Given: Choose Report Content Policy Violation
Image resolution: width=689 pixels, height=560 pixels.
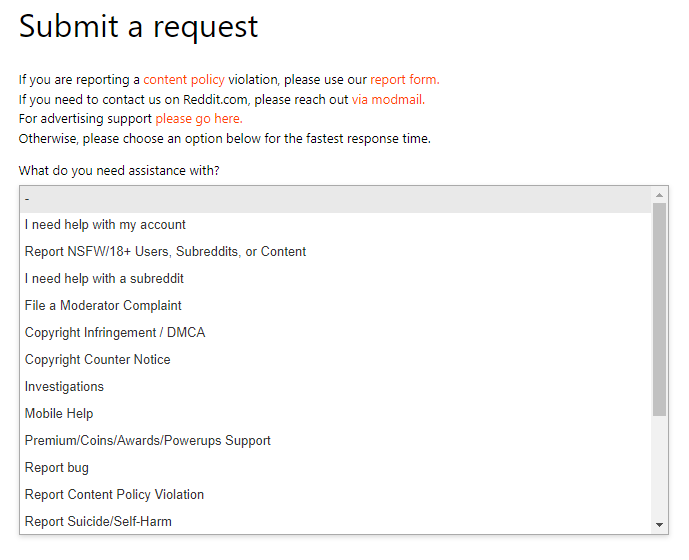Looking at the screenshot, I should (x=114, y=495).
